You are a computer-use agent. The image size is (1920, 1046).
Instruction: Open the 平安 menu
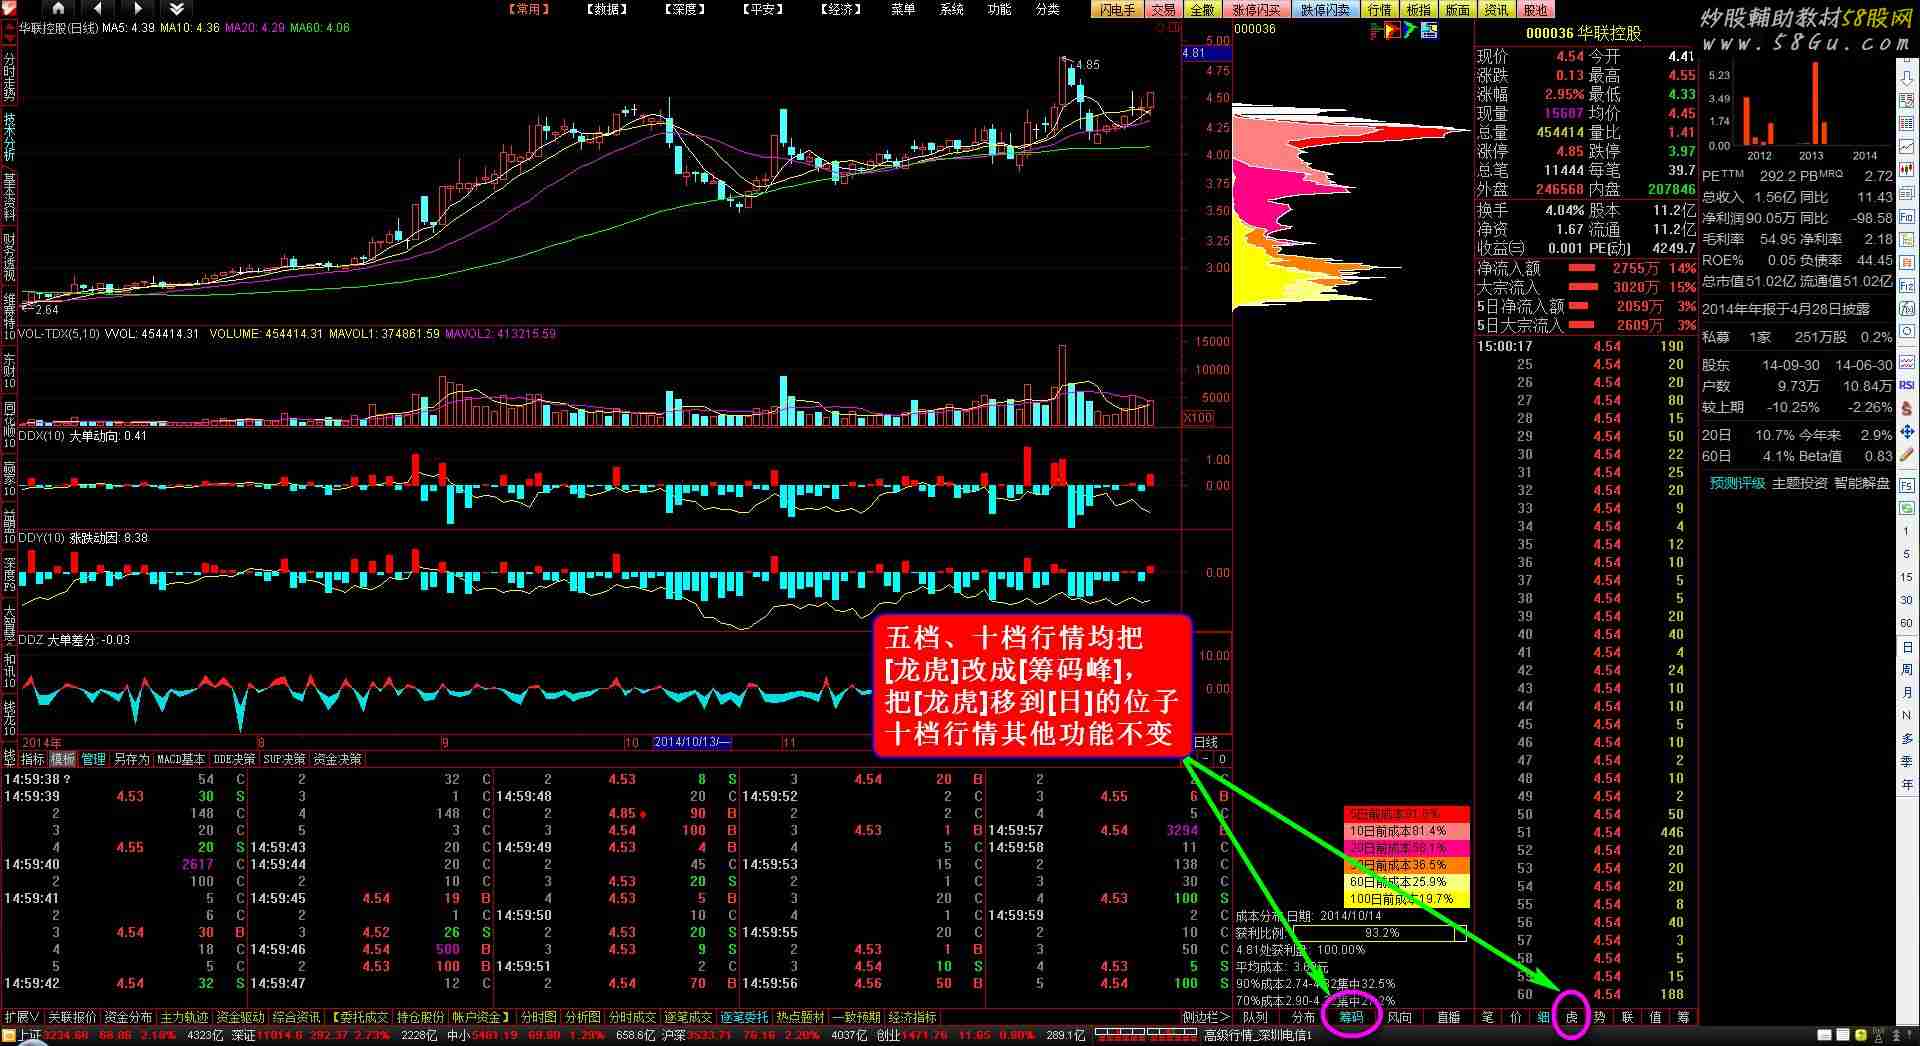[x=763, y=9]
